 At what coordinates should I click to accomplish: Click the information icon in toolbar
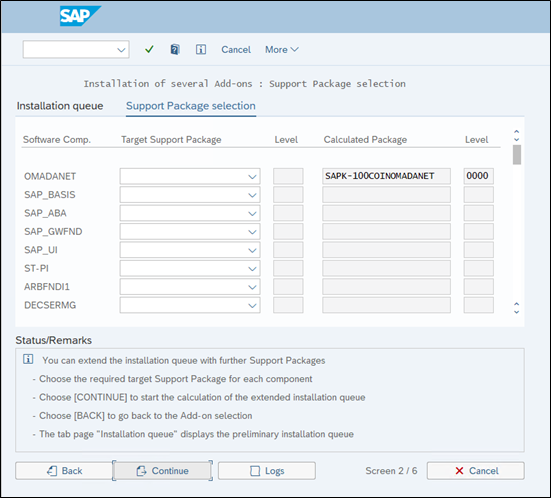click(201, 49)
